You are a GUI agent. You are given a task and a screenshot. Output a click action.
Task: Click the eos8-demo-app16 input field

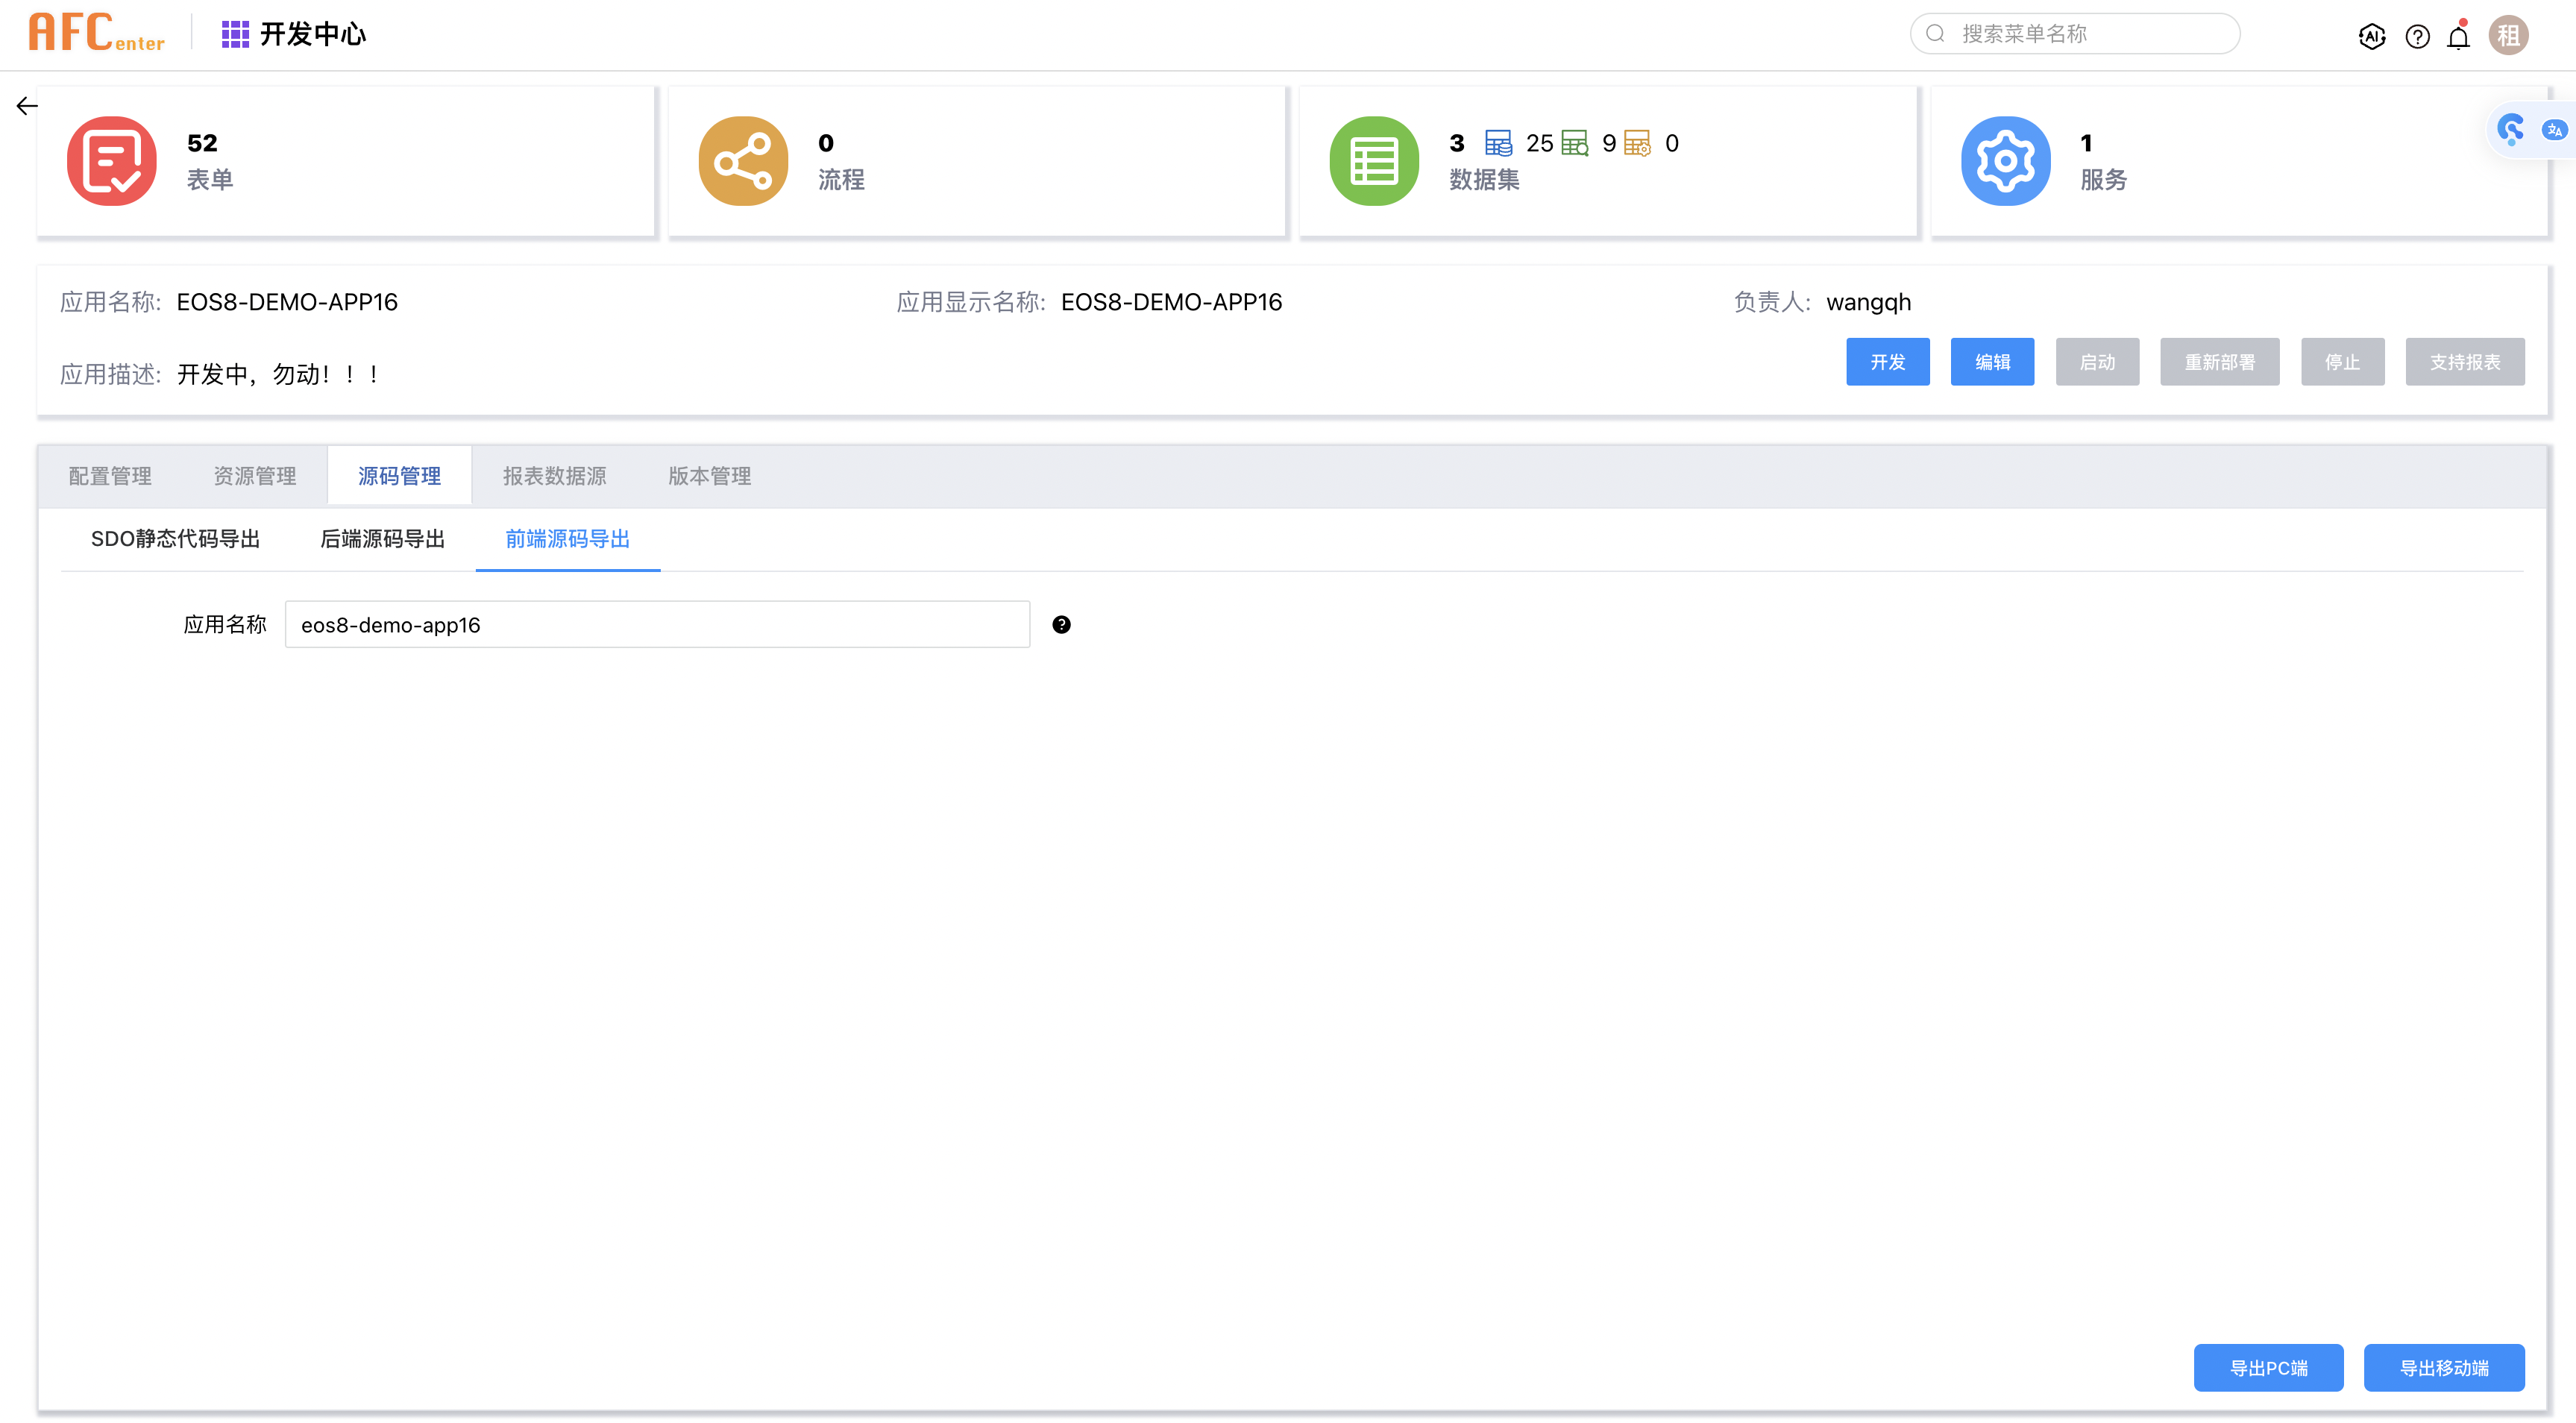point(656,624)
